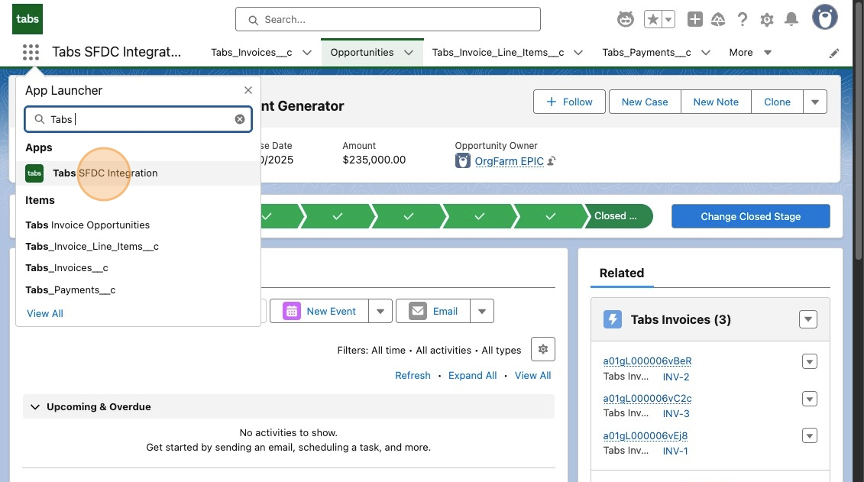The height and width of the screenshot is (482, 864).
Task: Open invoice record a01gL000006vBeR
Action: pos(647,361)
